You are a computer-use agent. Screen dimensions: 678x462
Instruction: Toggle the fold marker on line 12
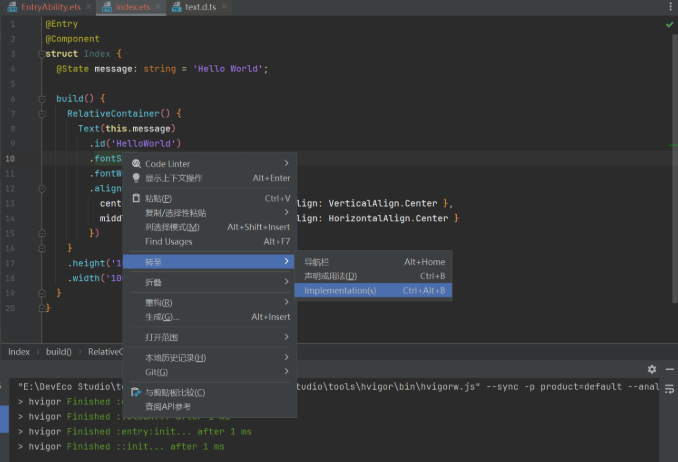click(42, 189)
